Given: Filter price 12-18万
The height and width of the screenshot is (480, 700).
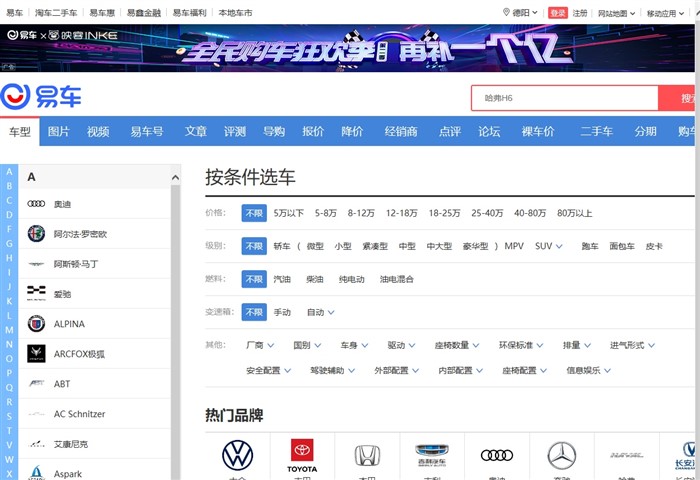Looking at the screenshot, I should 402,213.
